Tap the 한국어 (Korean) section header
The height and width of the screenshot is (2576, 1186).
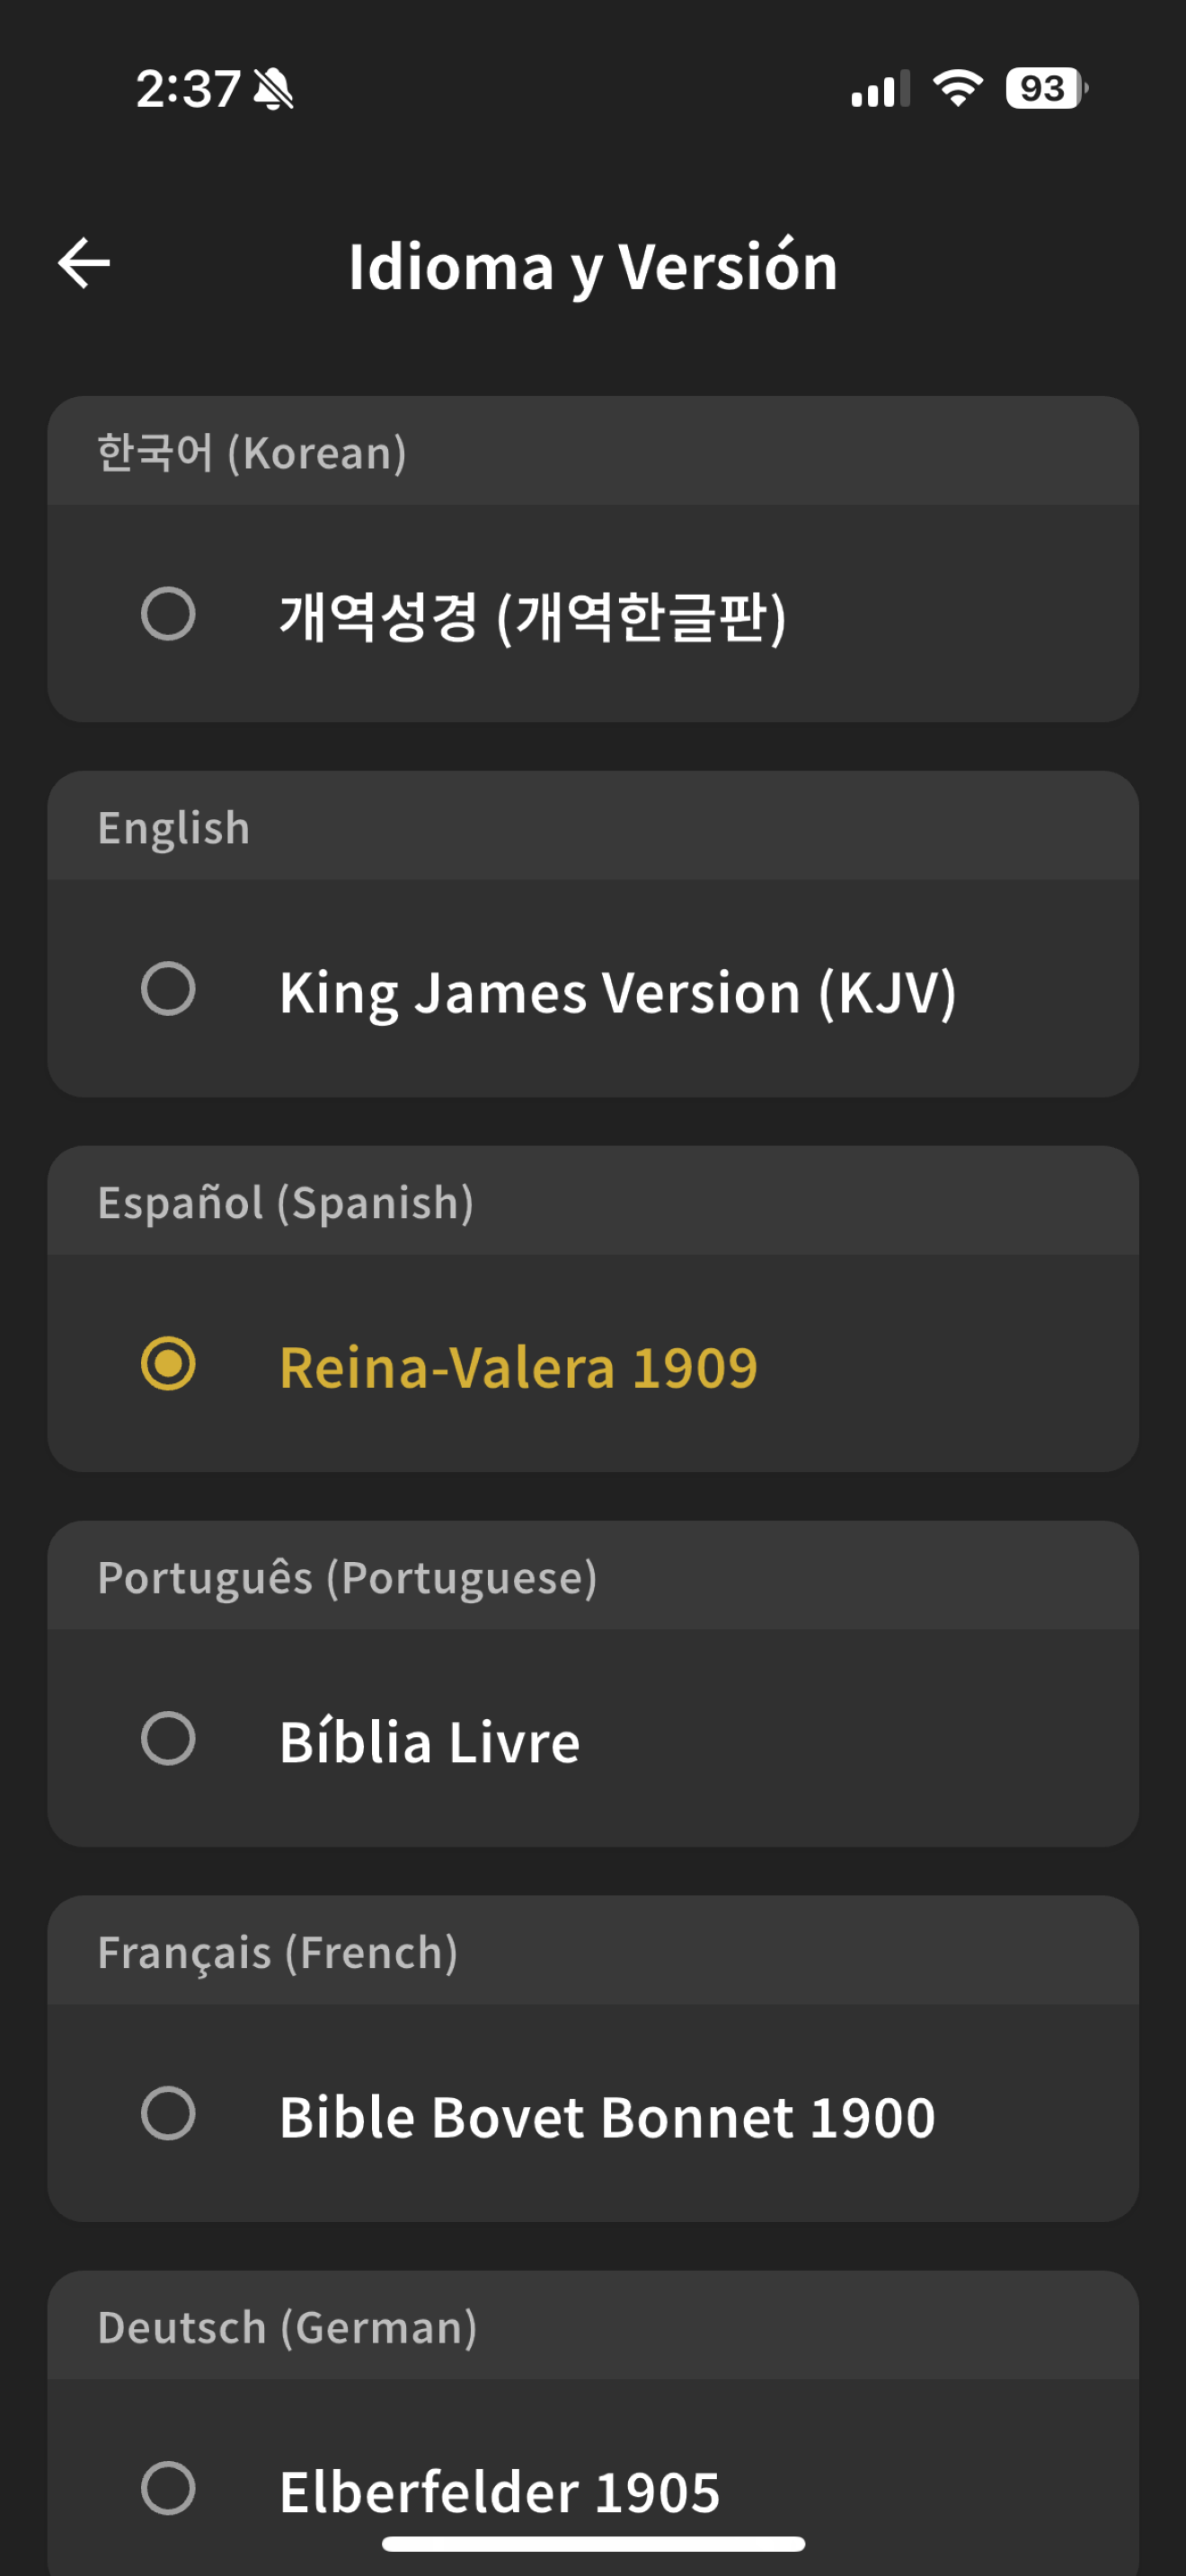[252, 452]
